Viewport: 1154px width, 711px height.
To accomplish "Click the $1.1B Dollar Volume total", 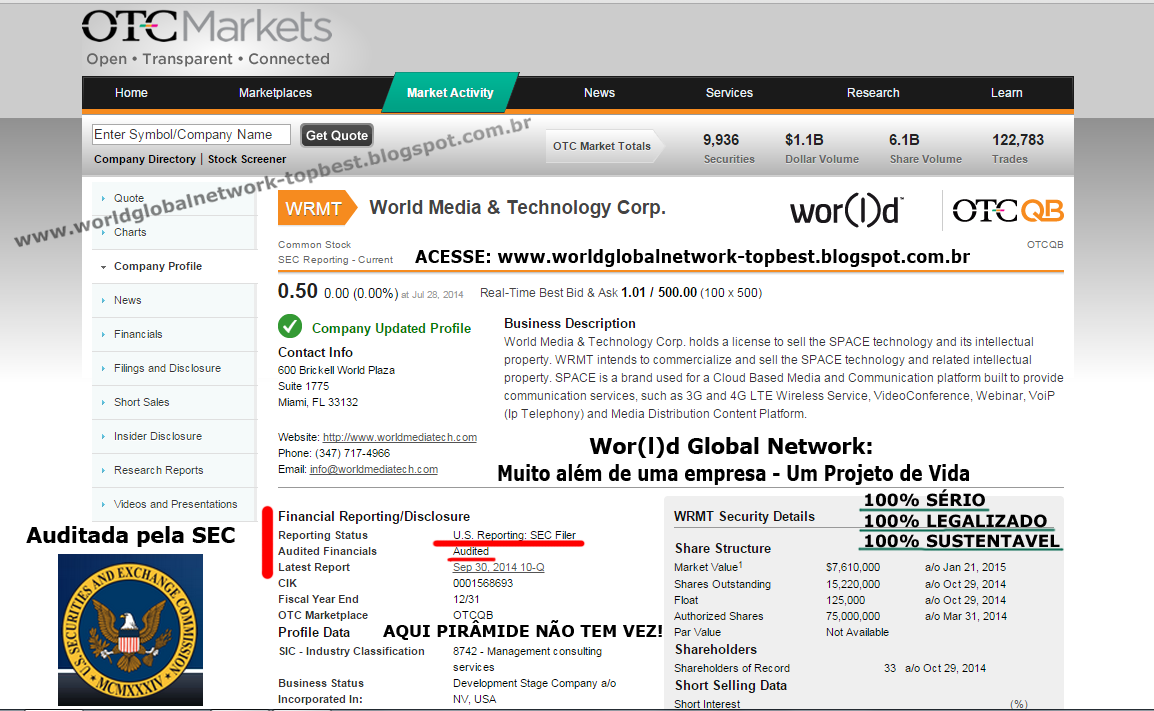I will pos(821,148).
